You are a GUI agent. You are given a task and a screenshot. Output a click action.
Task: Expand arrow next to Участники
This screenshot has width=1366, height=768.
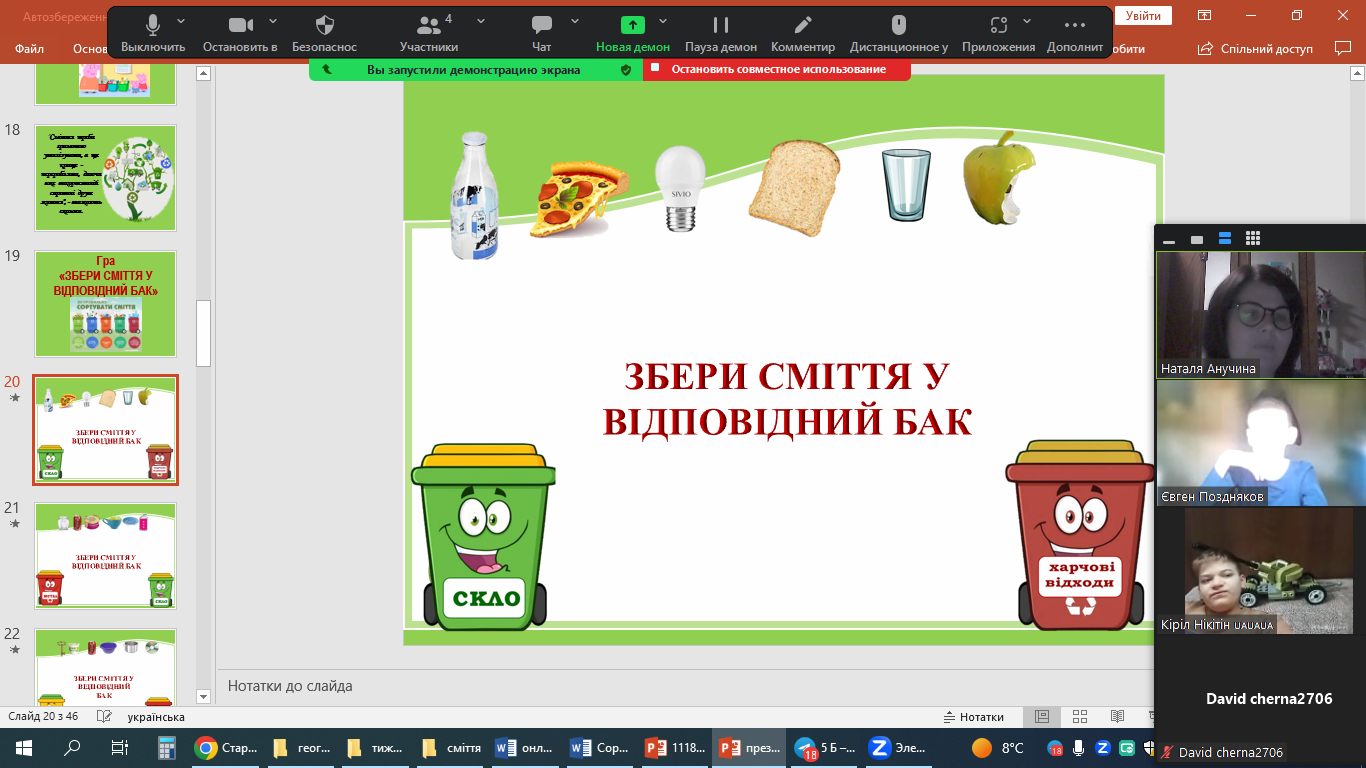click(481, 21)
